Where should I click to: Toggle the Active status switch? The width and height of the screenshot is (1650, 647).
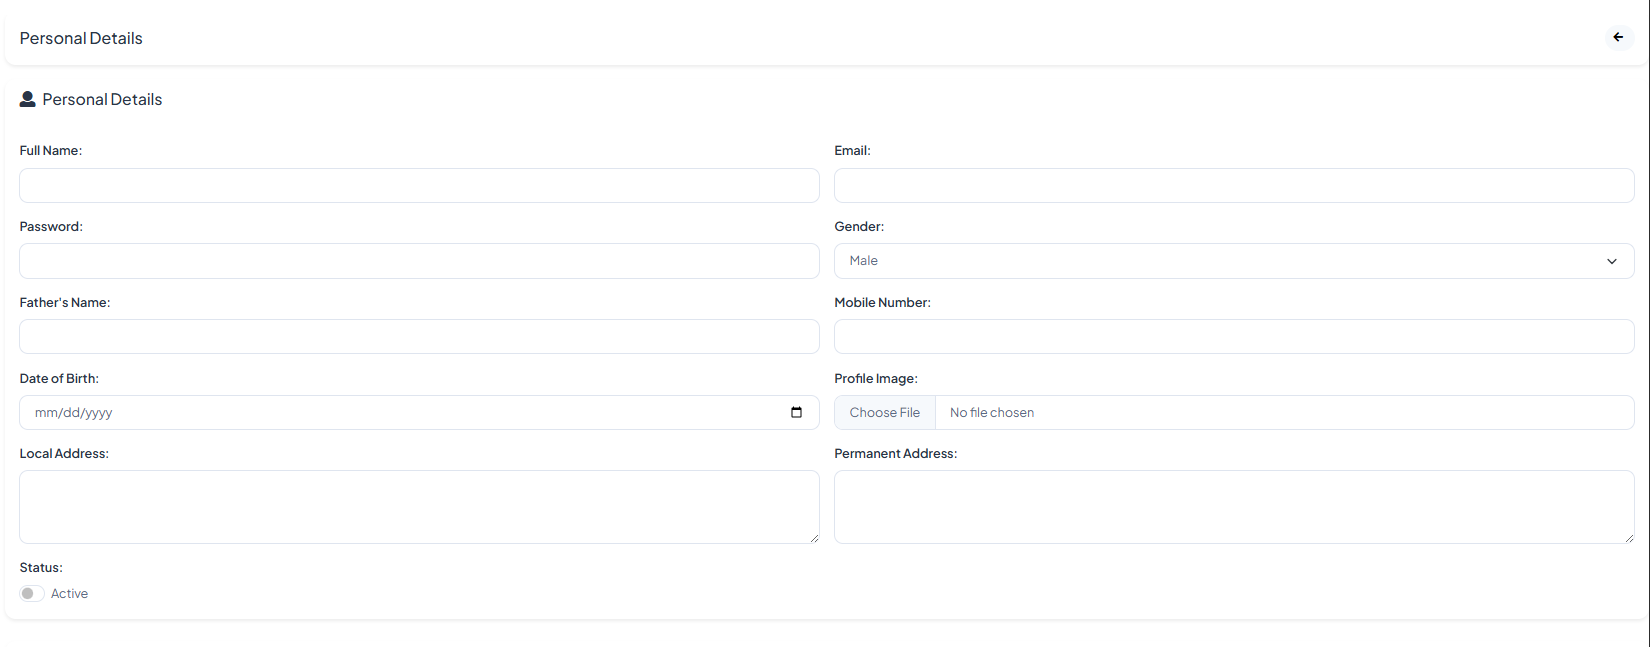click(30, 593)
